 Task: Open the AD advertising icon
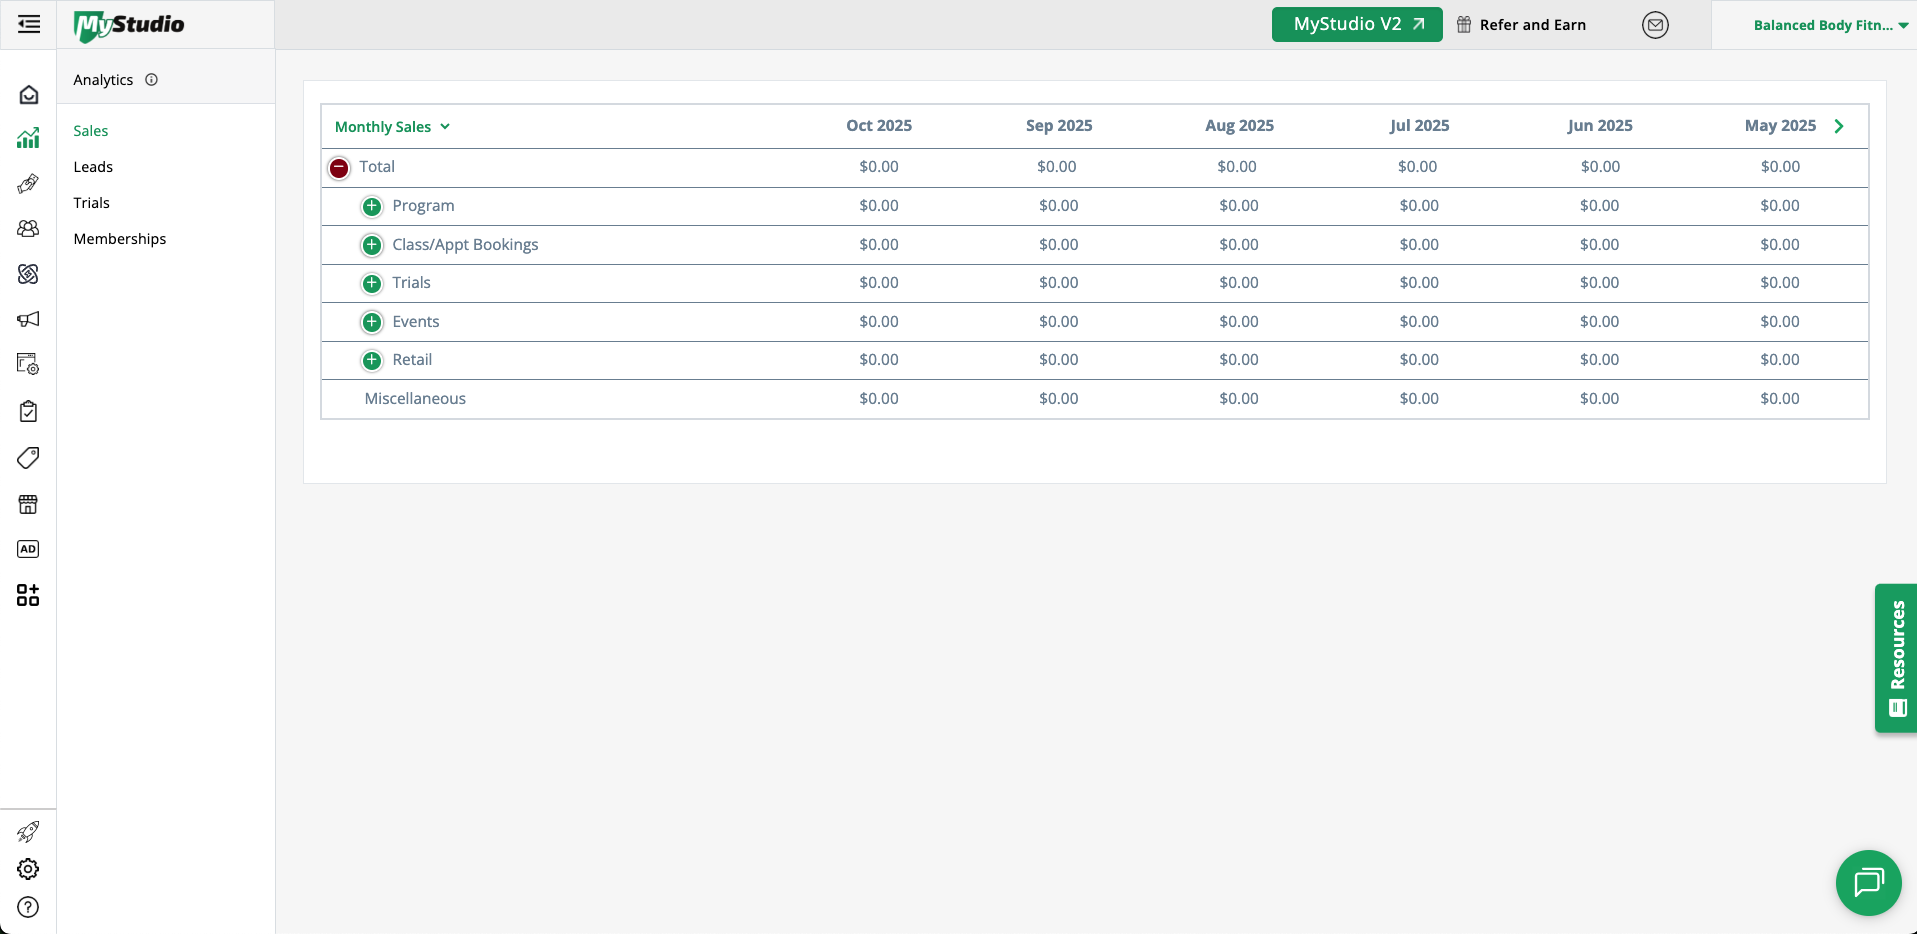28,549
